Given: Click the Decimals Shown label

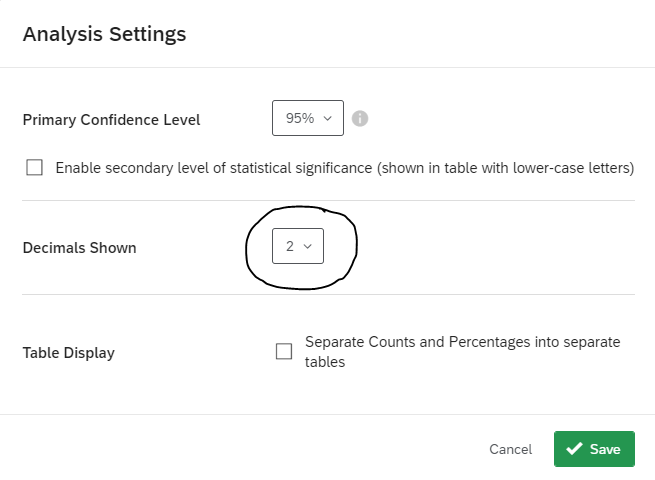Looking at the screenshot, I should (x=80, y=248).
